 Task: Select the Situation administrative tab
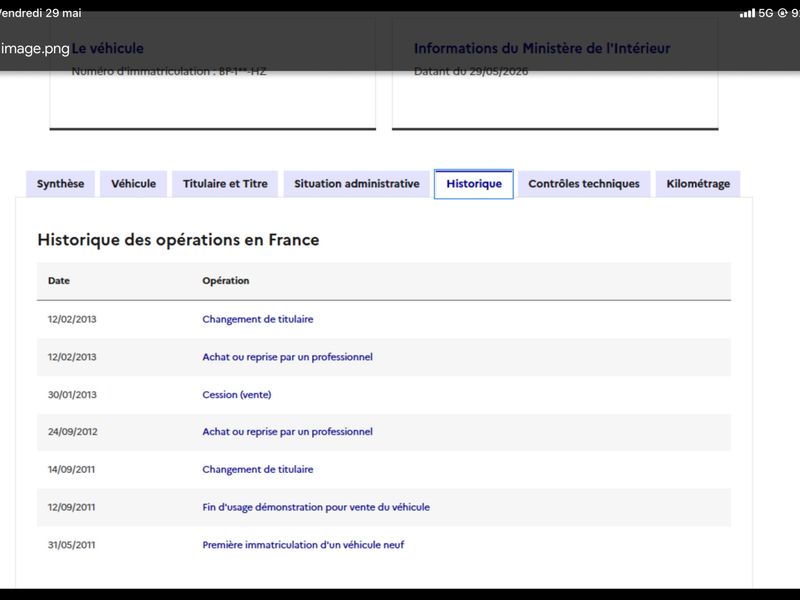coord(357,184)
